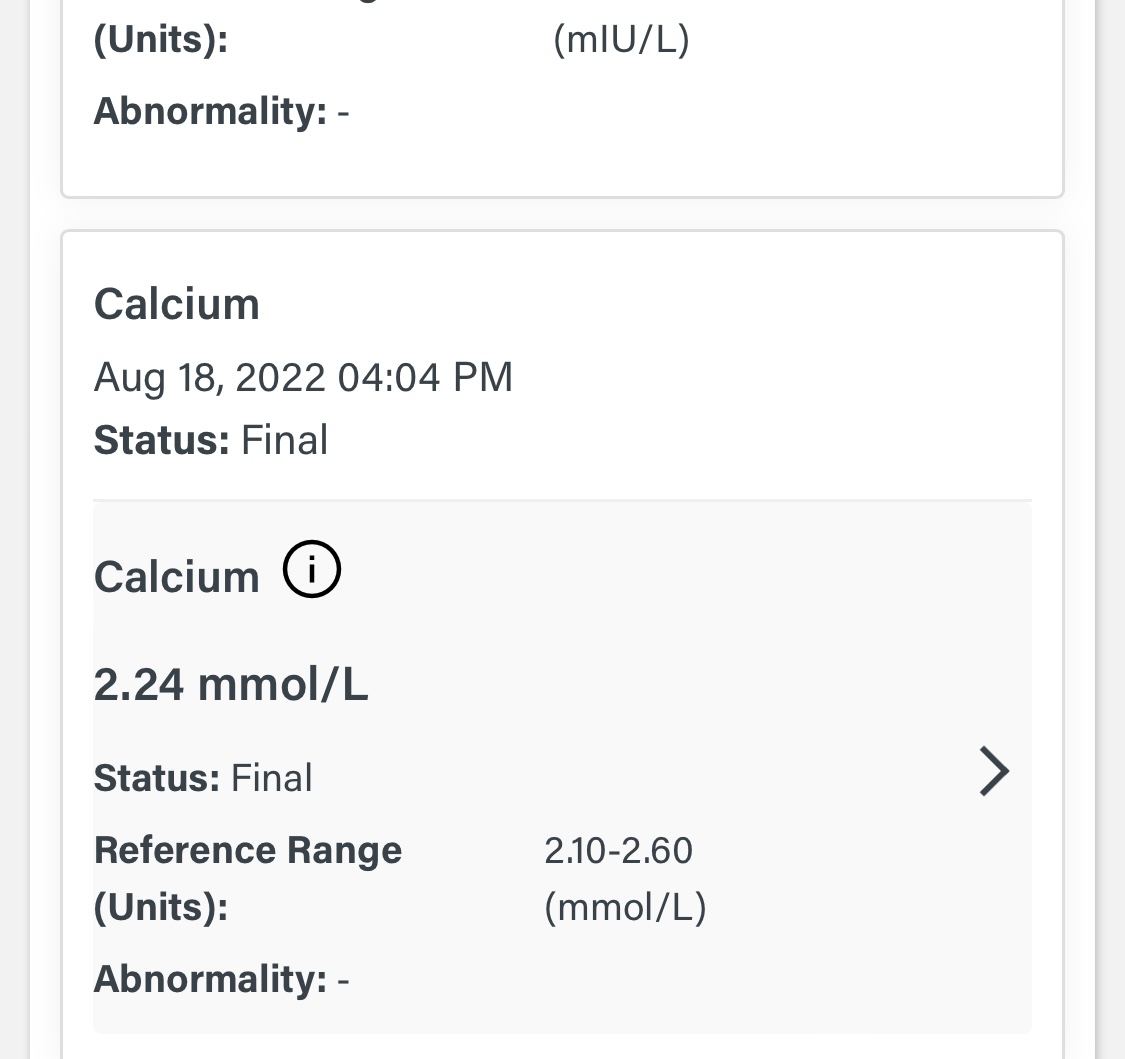1125x1059 pixels.
Task: Click the 2.24 mmol/L result value
Action: 231,685
